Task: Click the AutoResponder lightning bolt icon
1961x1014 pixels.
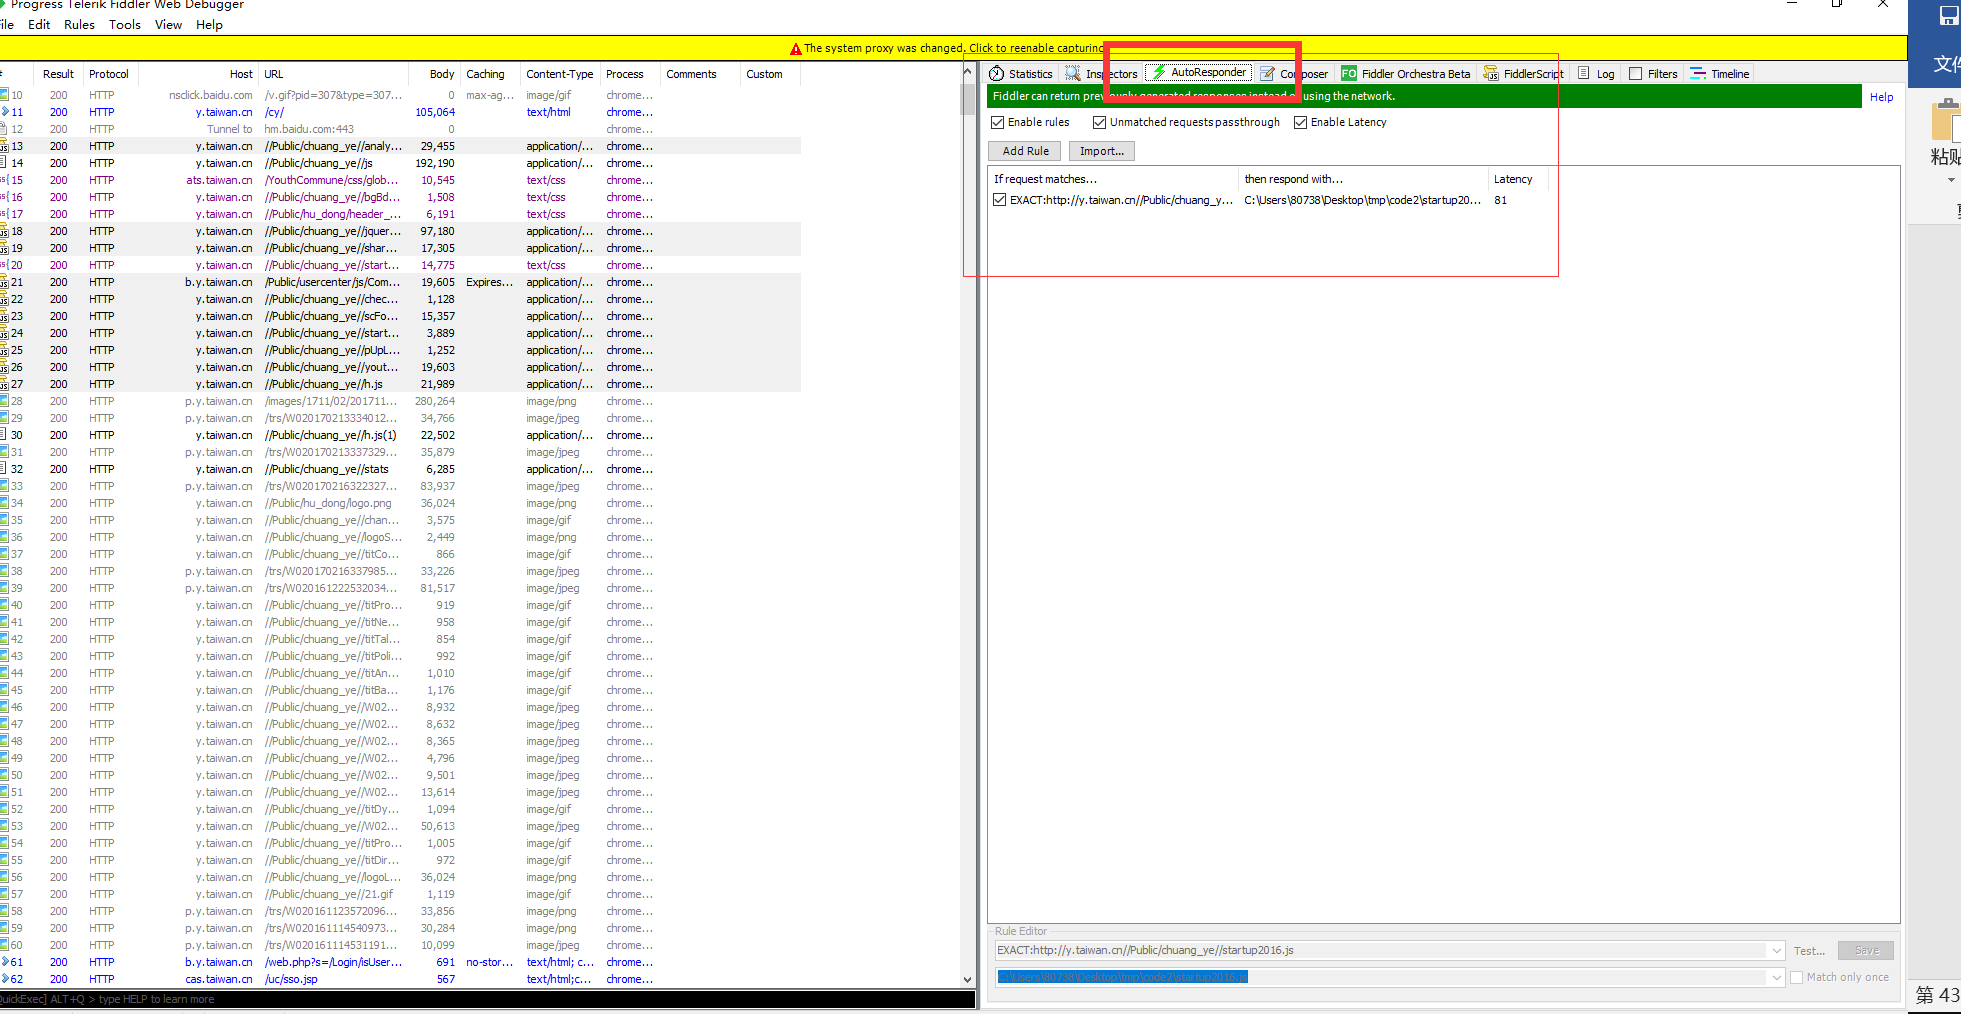Action: [1160, 73]
